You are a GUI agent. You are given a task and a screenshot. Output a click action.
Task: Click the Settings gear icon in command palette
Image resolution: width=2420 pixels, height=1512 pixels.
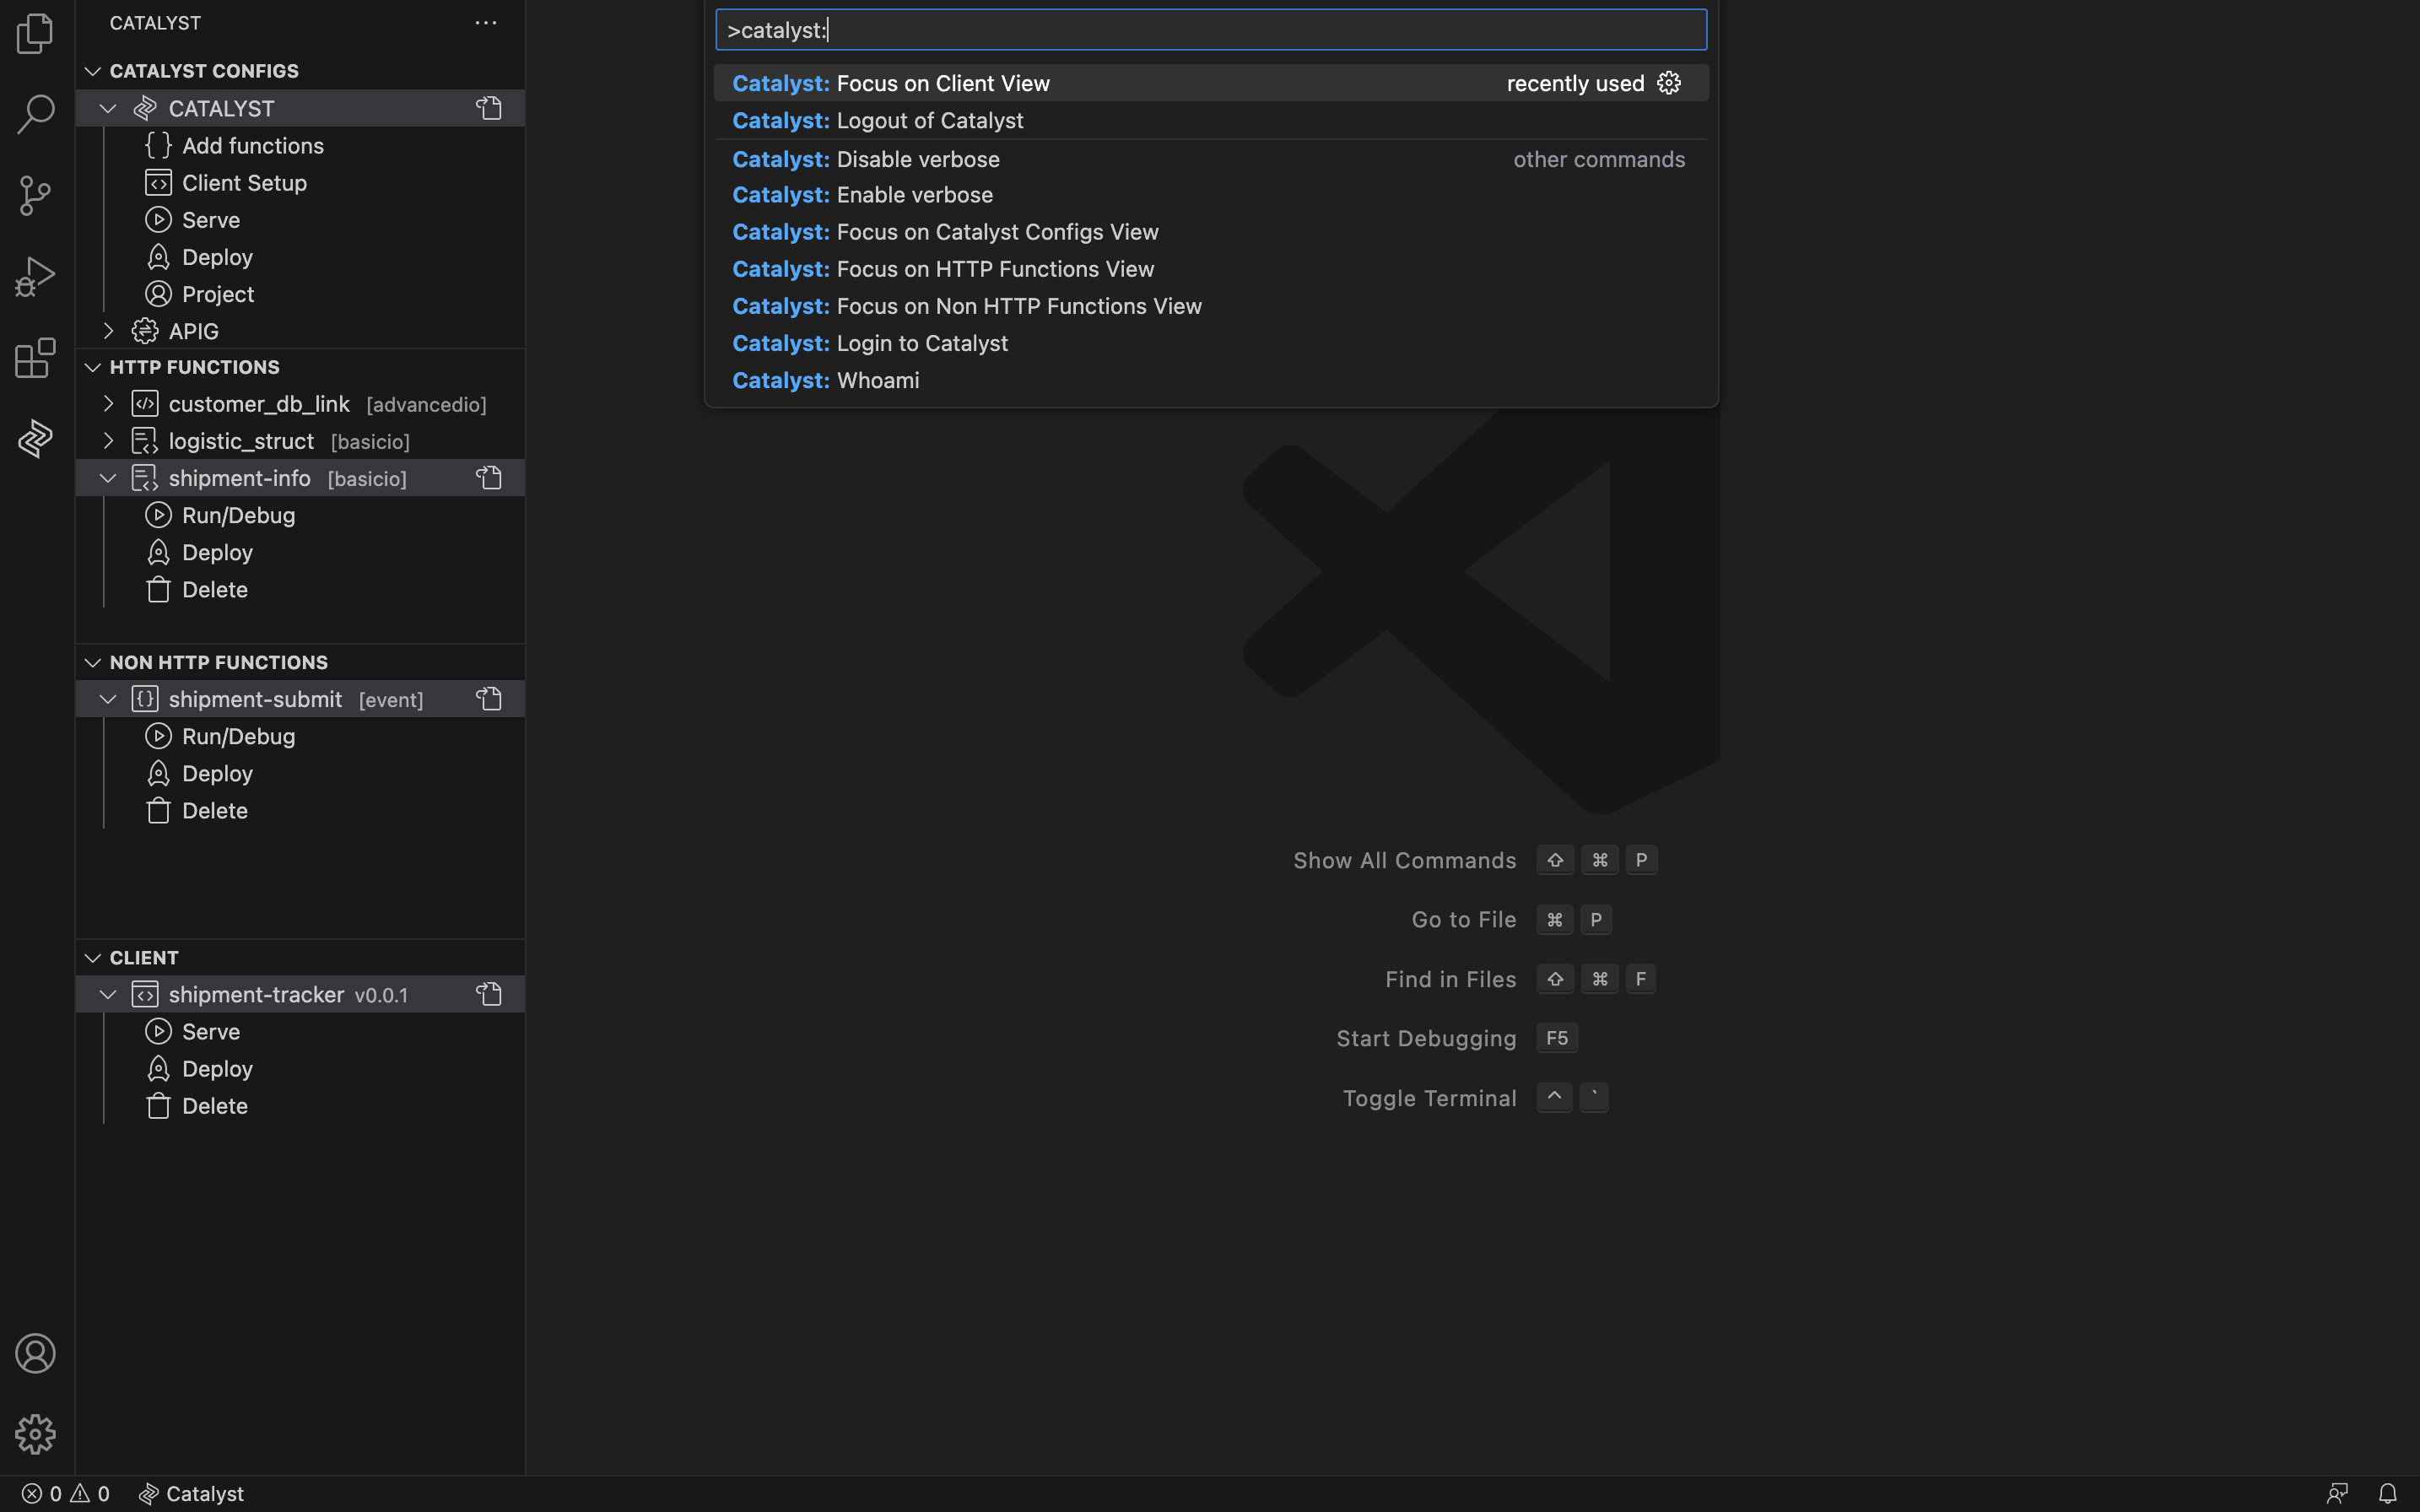(1669, 82)
